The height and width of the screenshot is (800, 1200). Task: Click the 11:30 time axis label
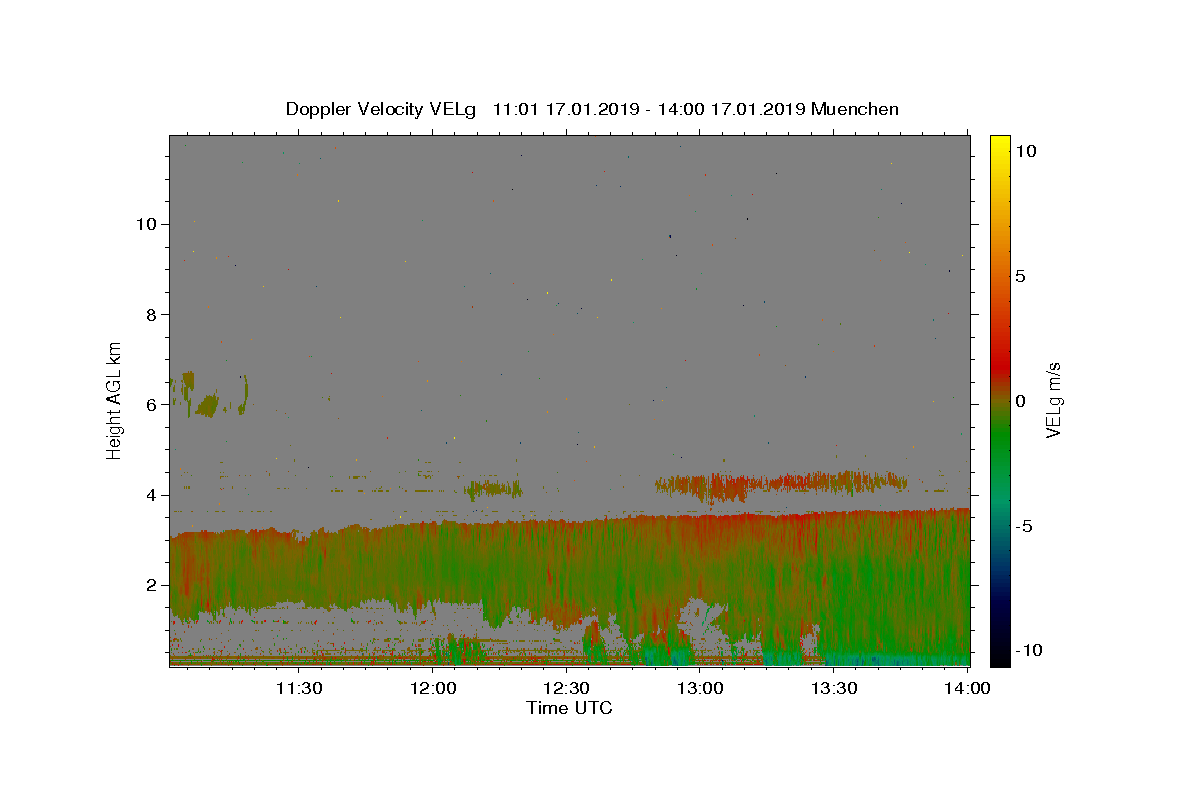pos(299,688)
